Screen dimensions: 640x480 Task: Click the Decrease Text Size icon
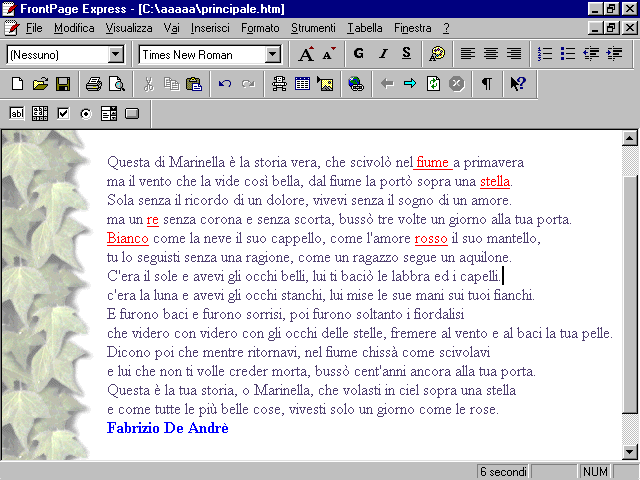pyautogui.click(x=329, y=54)
